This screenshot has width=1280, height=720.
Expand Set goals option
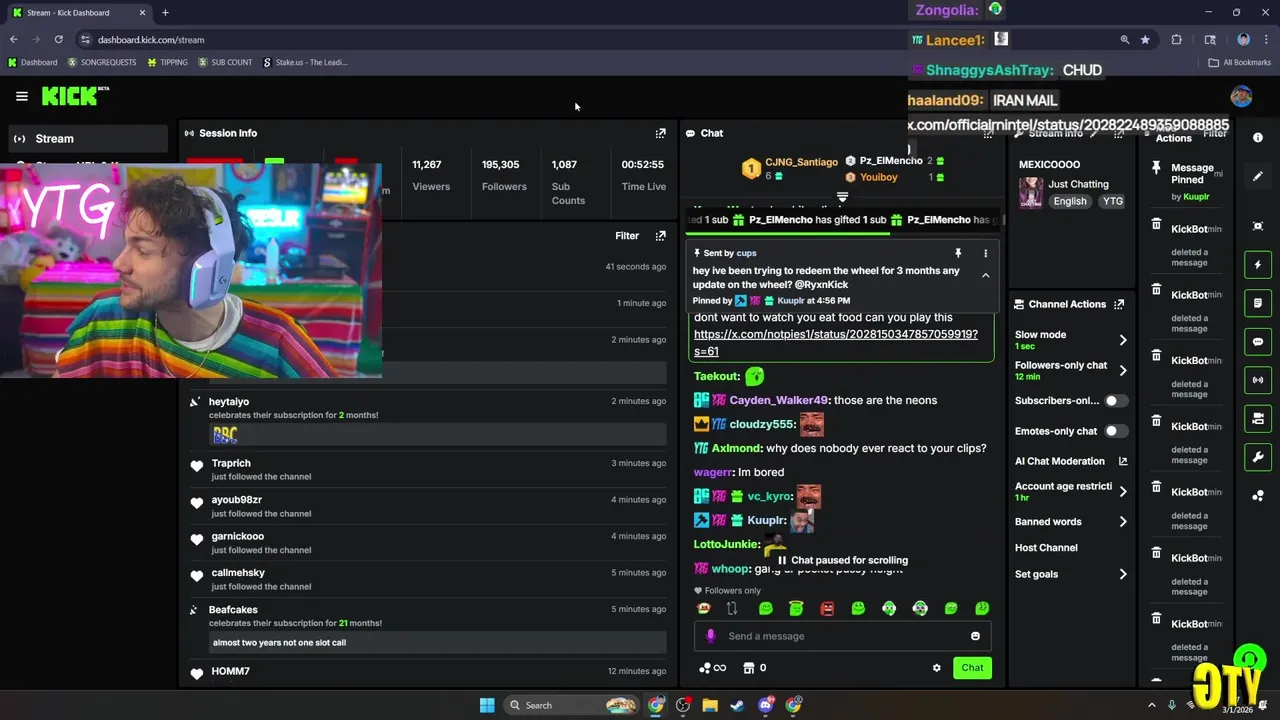pos(1123,574)
